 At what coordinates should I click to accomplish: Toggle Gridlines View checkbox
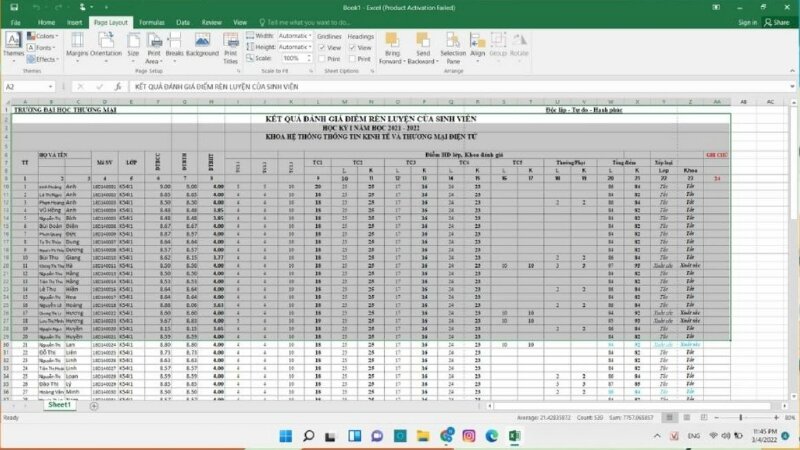[x=322, y=47]
